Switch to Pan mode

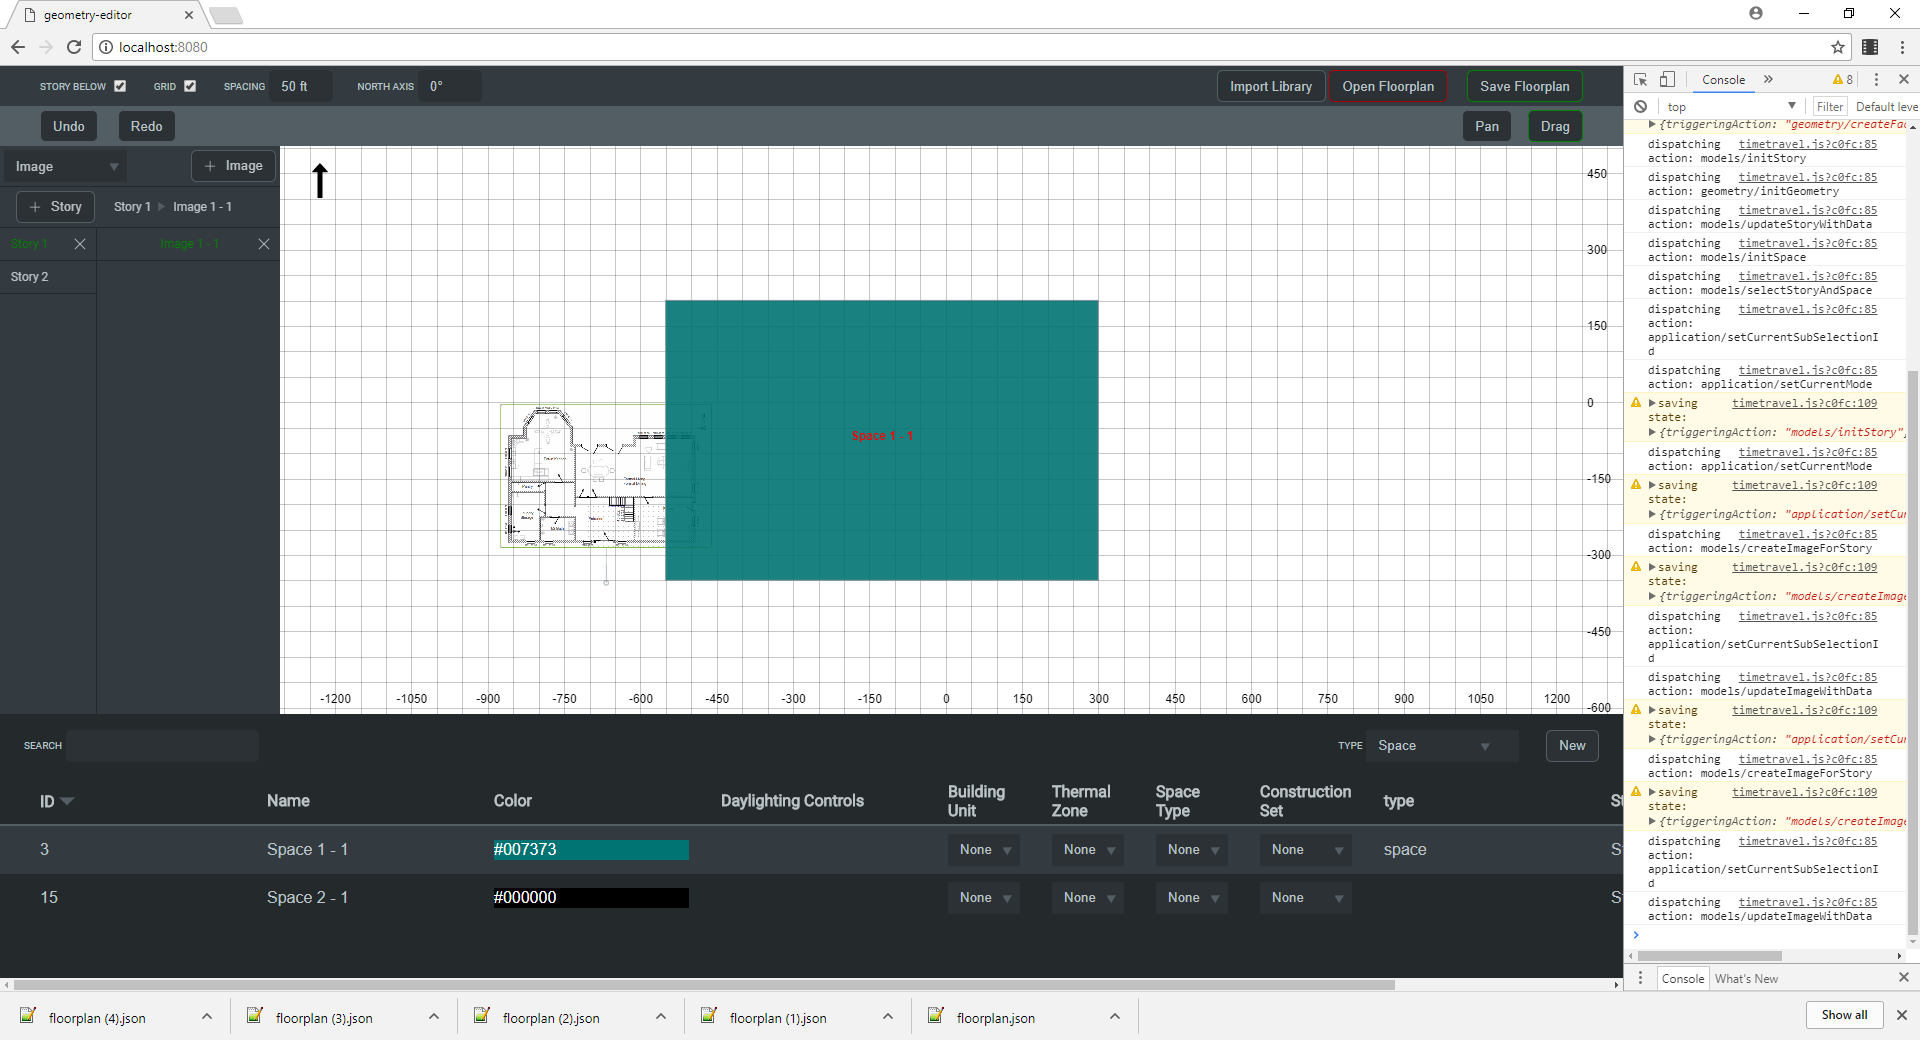(1487, 126)
